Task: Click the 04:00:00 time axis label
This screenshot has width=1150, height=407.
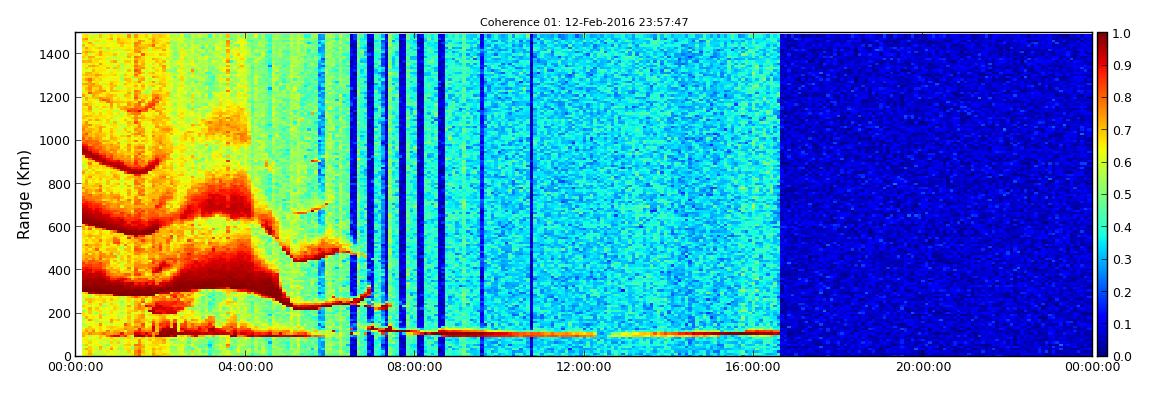Action: pyautogui.click(x=245, y=367)
